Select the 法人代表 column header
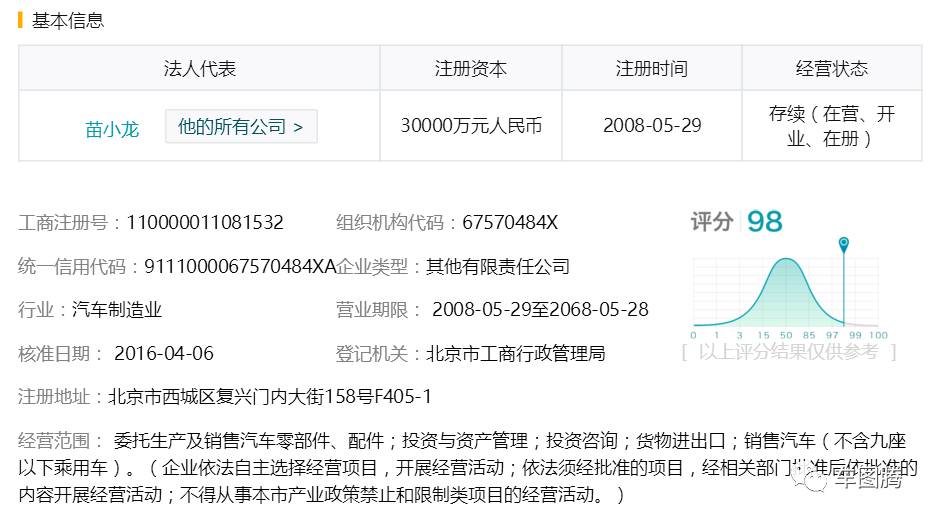 coord(199,68)
